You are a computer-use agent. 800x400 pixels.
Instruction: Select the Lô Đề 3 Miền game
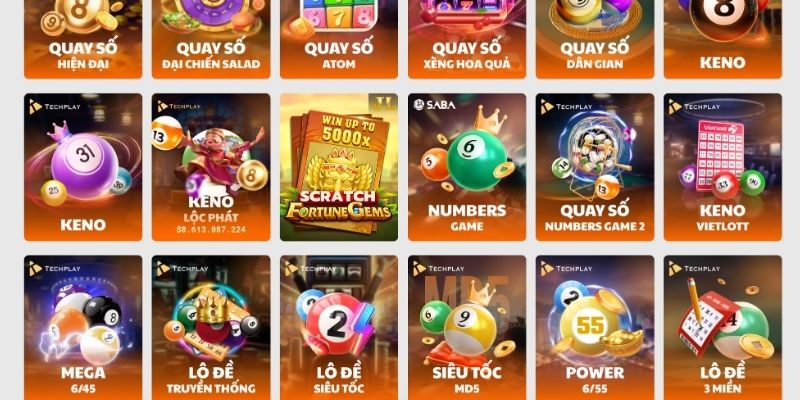coord(722,328)
